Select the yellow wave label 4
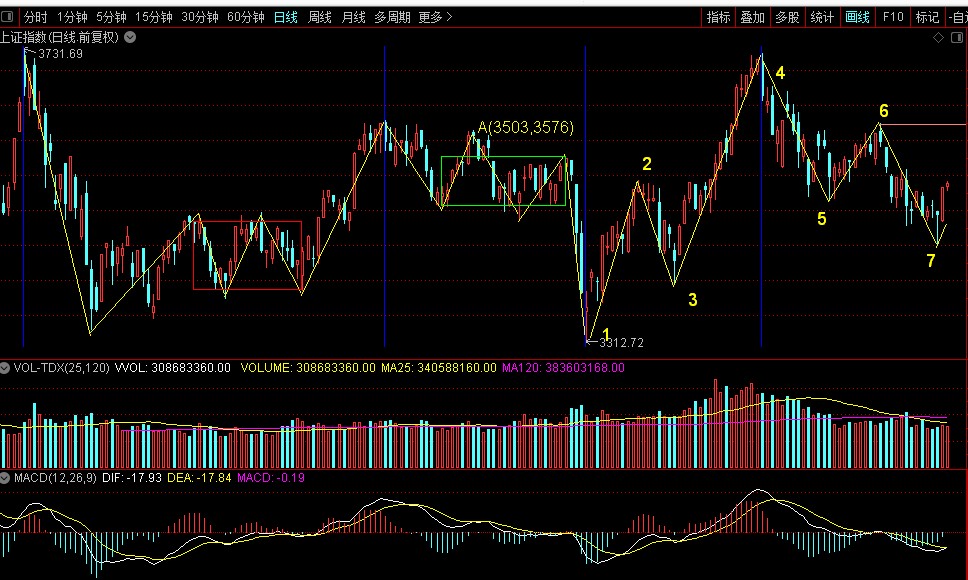 [x=780, y=73]
